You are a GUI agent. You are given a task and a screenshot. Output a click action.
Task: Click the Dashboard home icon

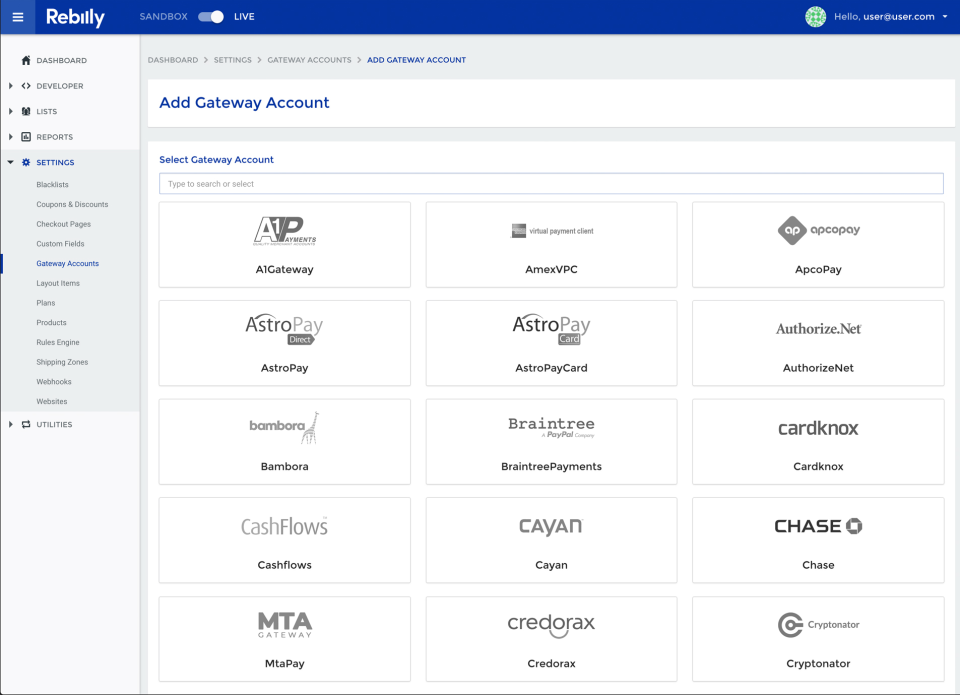point(26,60)
